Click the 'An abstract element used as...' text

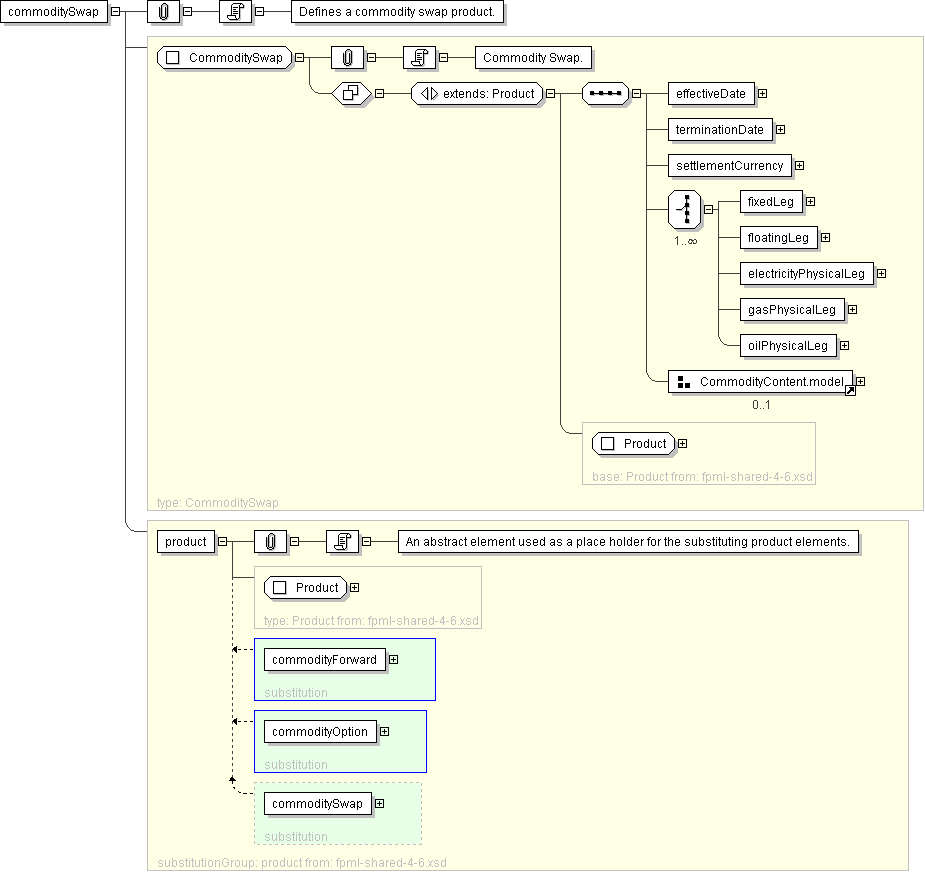tap(628, 542)
